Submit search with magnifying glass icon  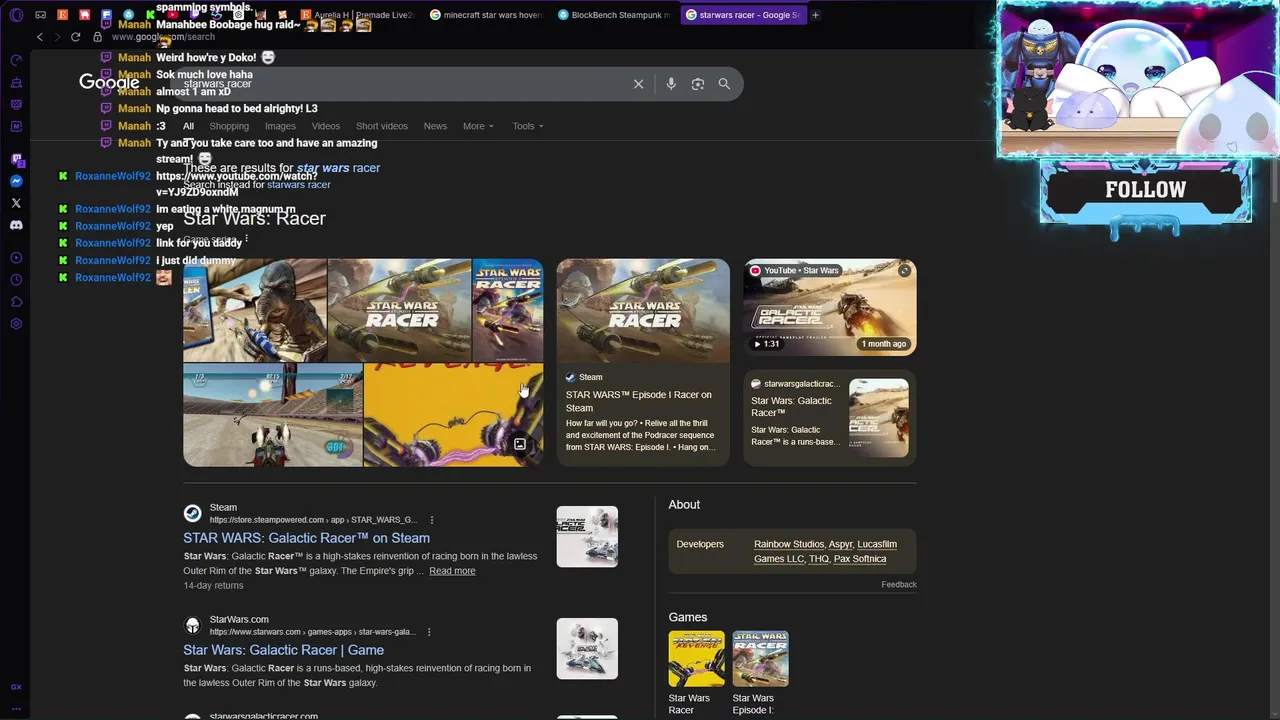pyautogui.click(x=724, y=84)
